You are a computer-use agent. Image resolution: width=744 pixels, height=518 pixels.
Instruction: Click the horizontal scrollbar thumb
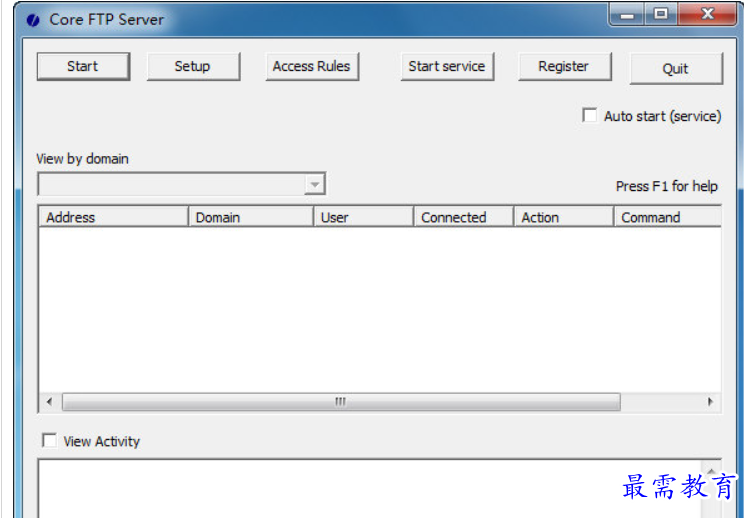tap(341, 402)
